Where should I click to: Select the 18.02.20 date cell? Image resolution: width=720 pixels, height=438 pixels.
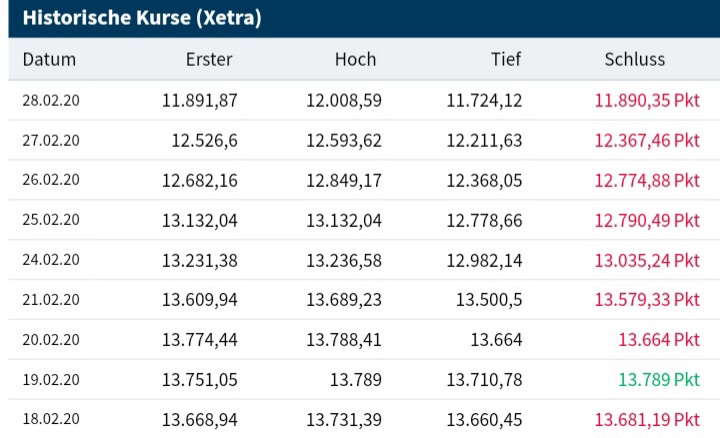[x=51, y=420]
